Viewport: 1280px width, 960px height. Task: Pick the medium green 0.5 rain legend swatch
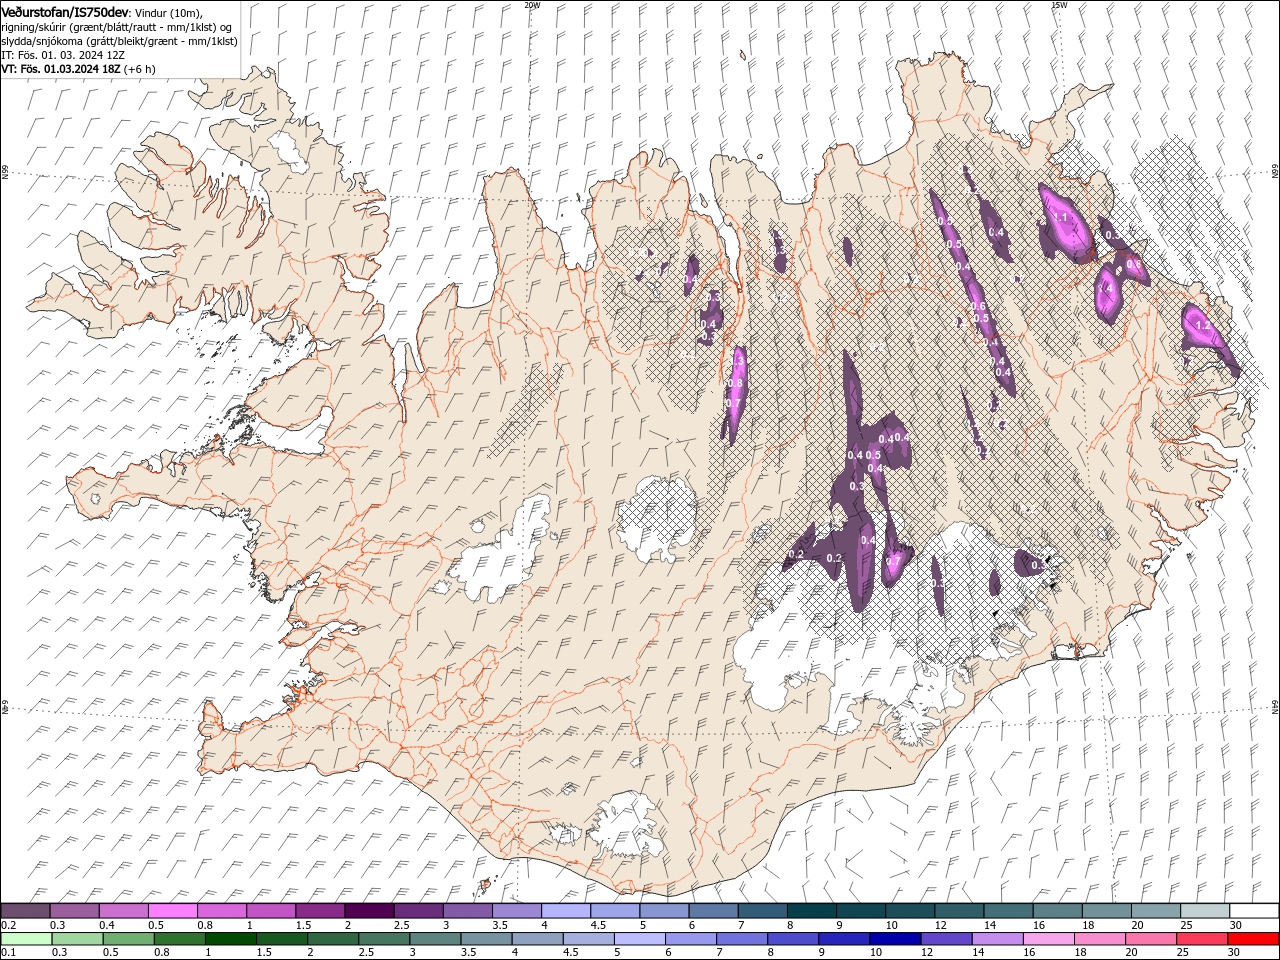tap(128, 939)
